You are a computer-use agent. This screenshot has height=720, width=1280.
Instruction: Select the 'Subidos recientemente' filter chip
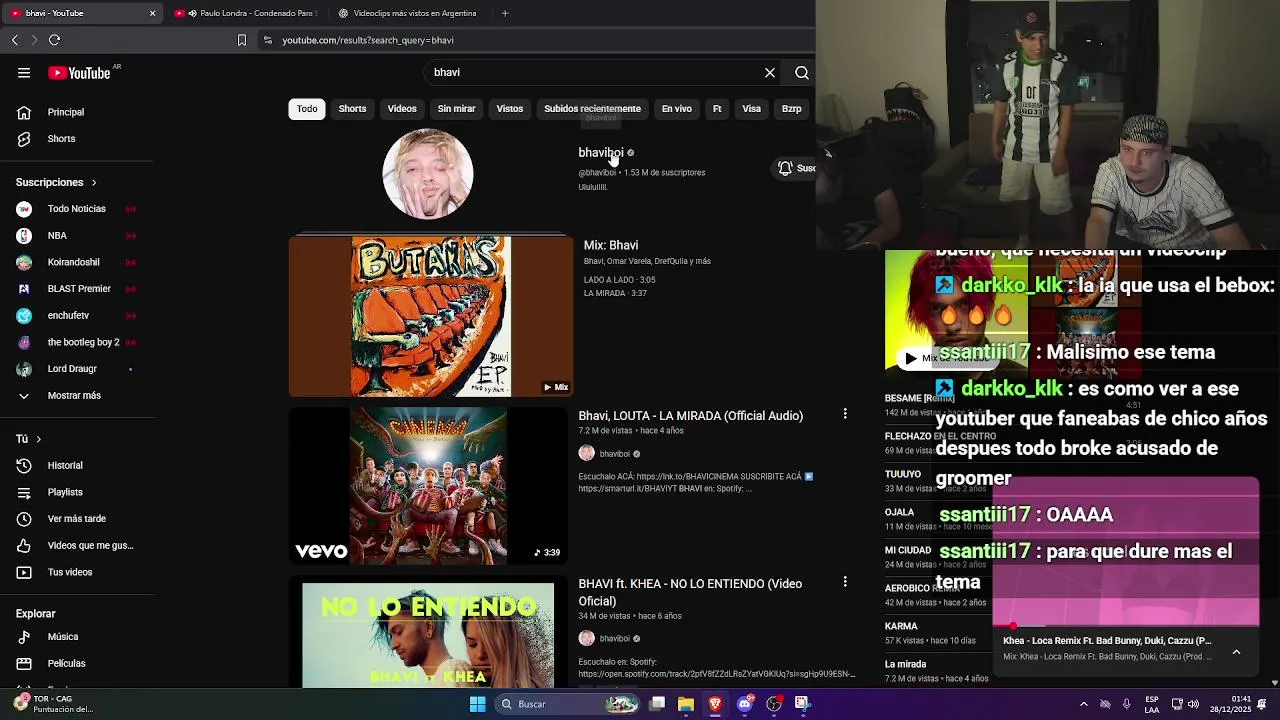(x=592, y=108)
